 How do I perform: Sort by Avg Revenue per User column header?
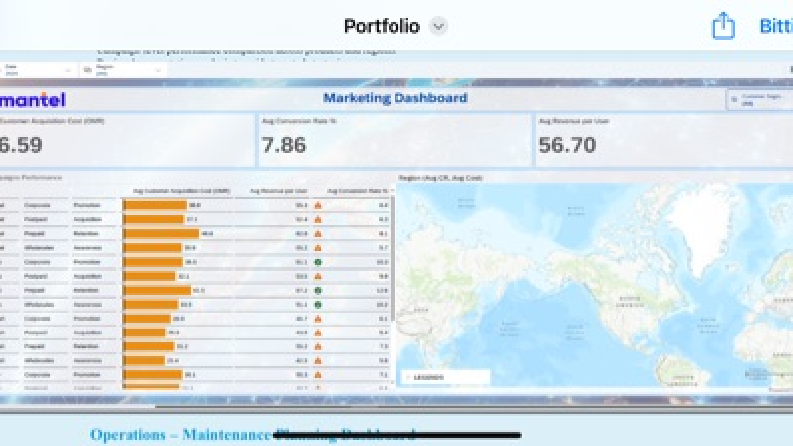click(279, 191)
